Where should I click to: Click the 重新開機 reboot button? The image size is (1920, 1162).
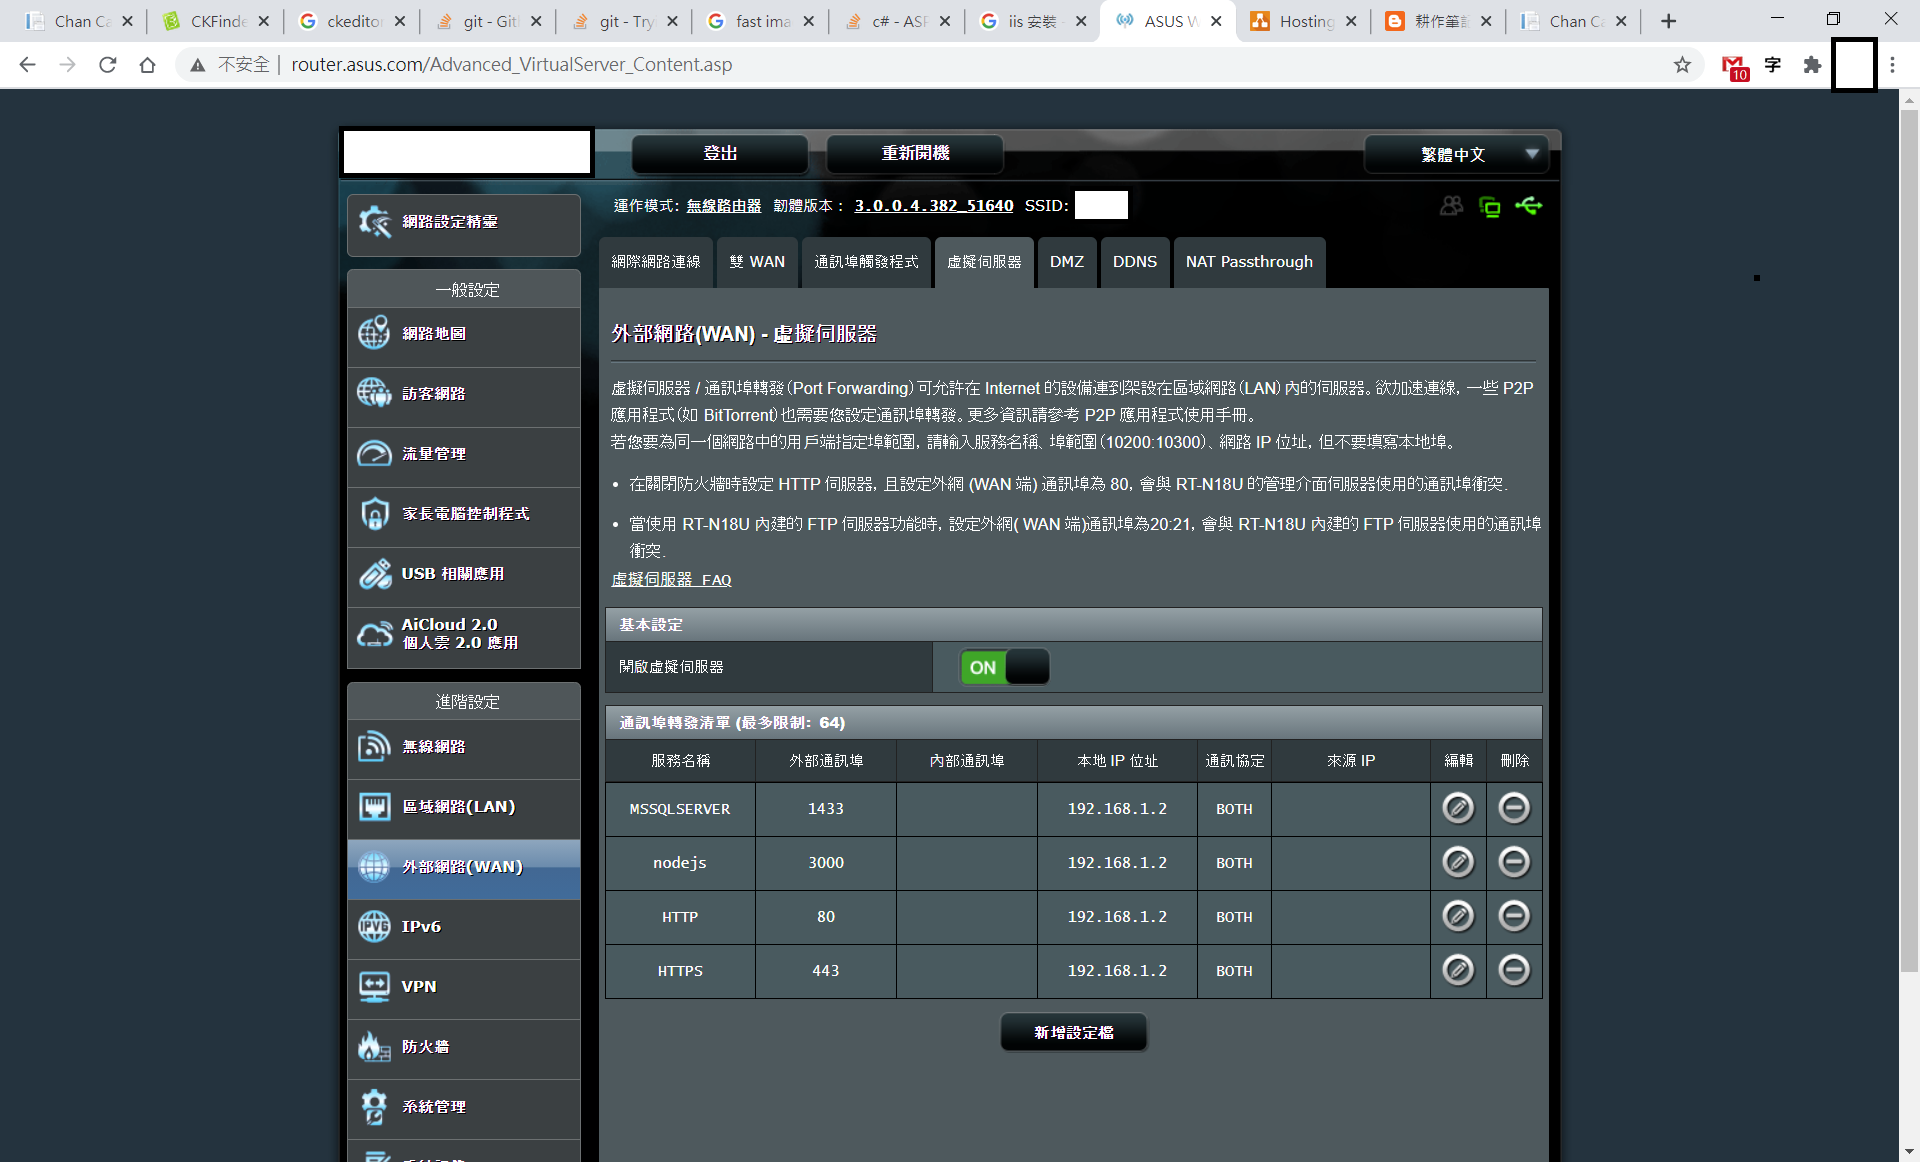(x=915, y=153)
